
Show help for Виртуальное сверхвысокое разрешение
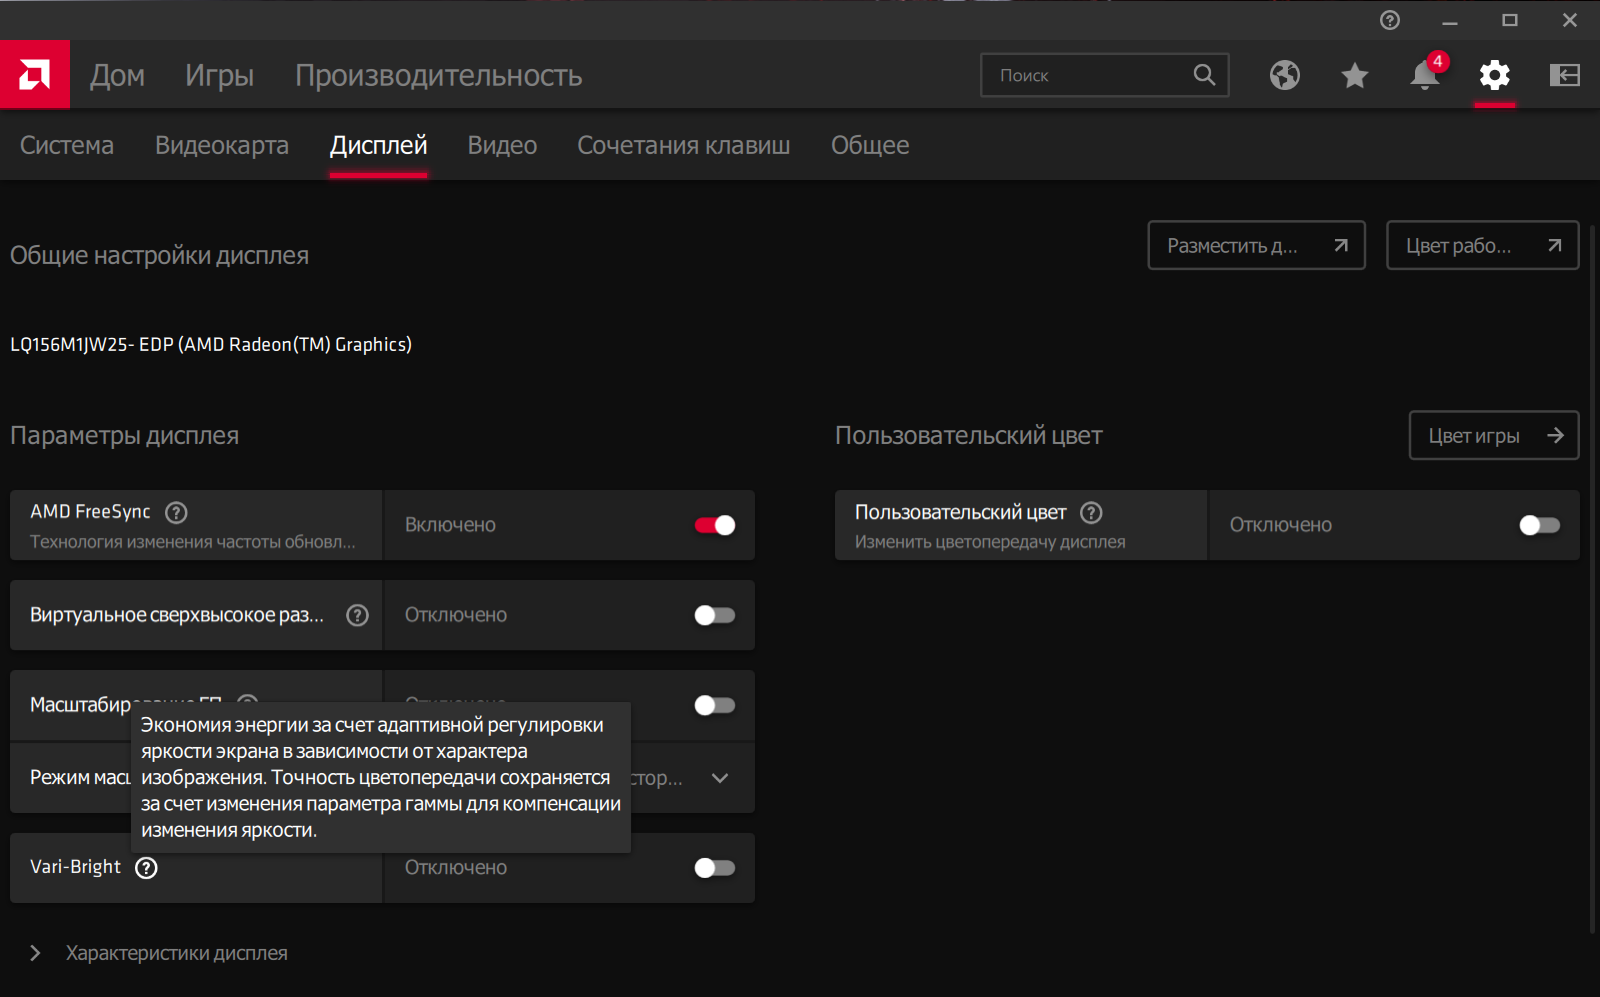click(357, 615)
